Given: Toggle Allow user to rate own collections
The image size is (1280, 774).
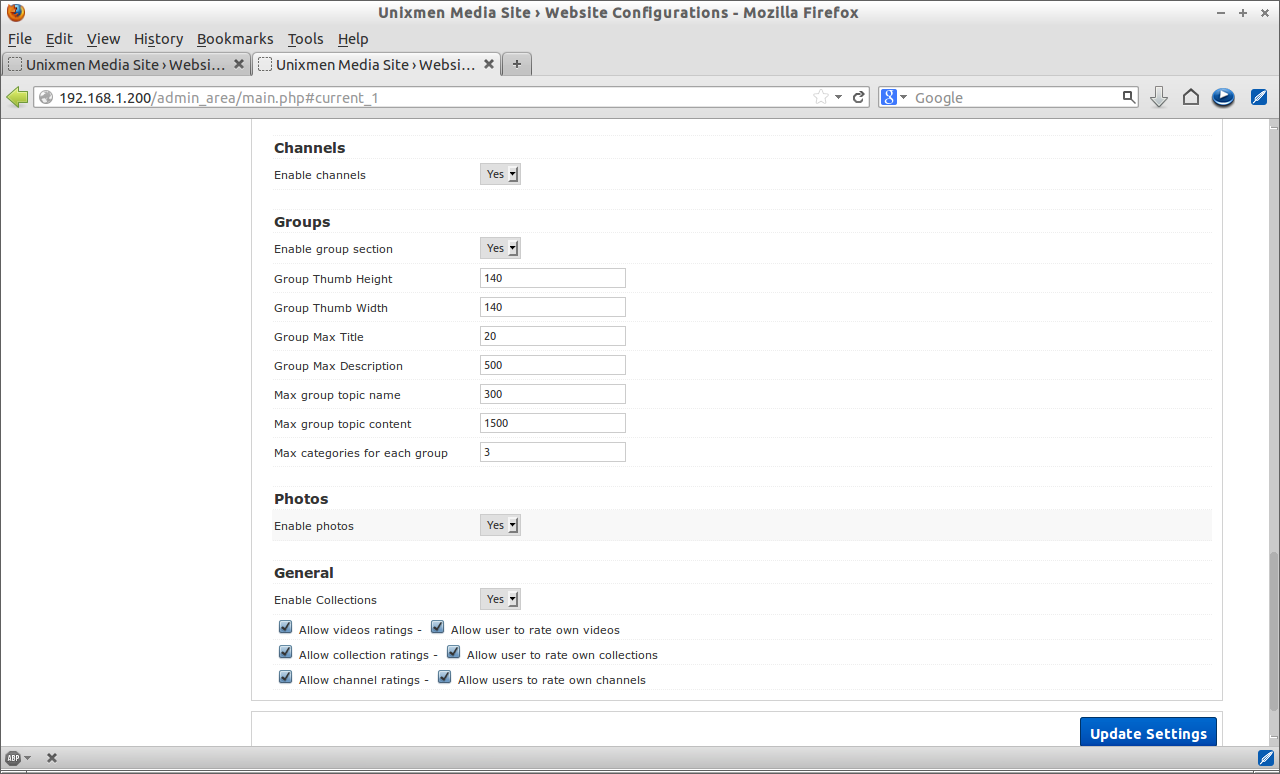Looking at the screenshot, I should 454,653.
